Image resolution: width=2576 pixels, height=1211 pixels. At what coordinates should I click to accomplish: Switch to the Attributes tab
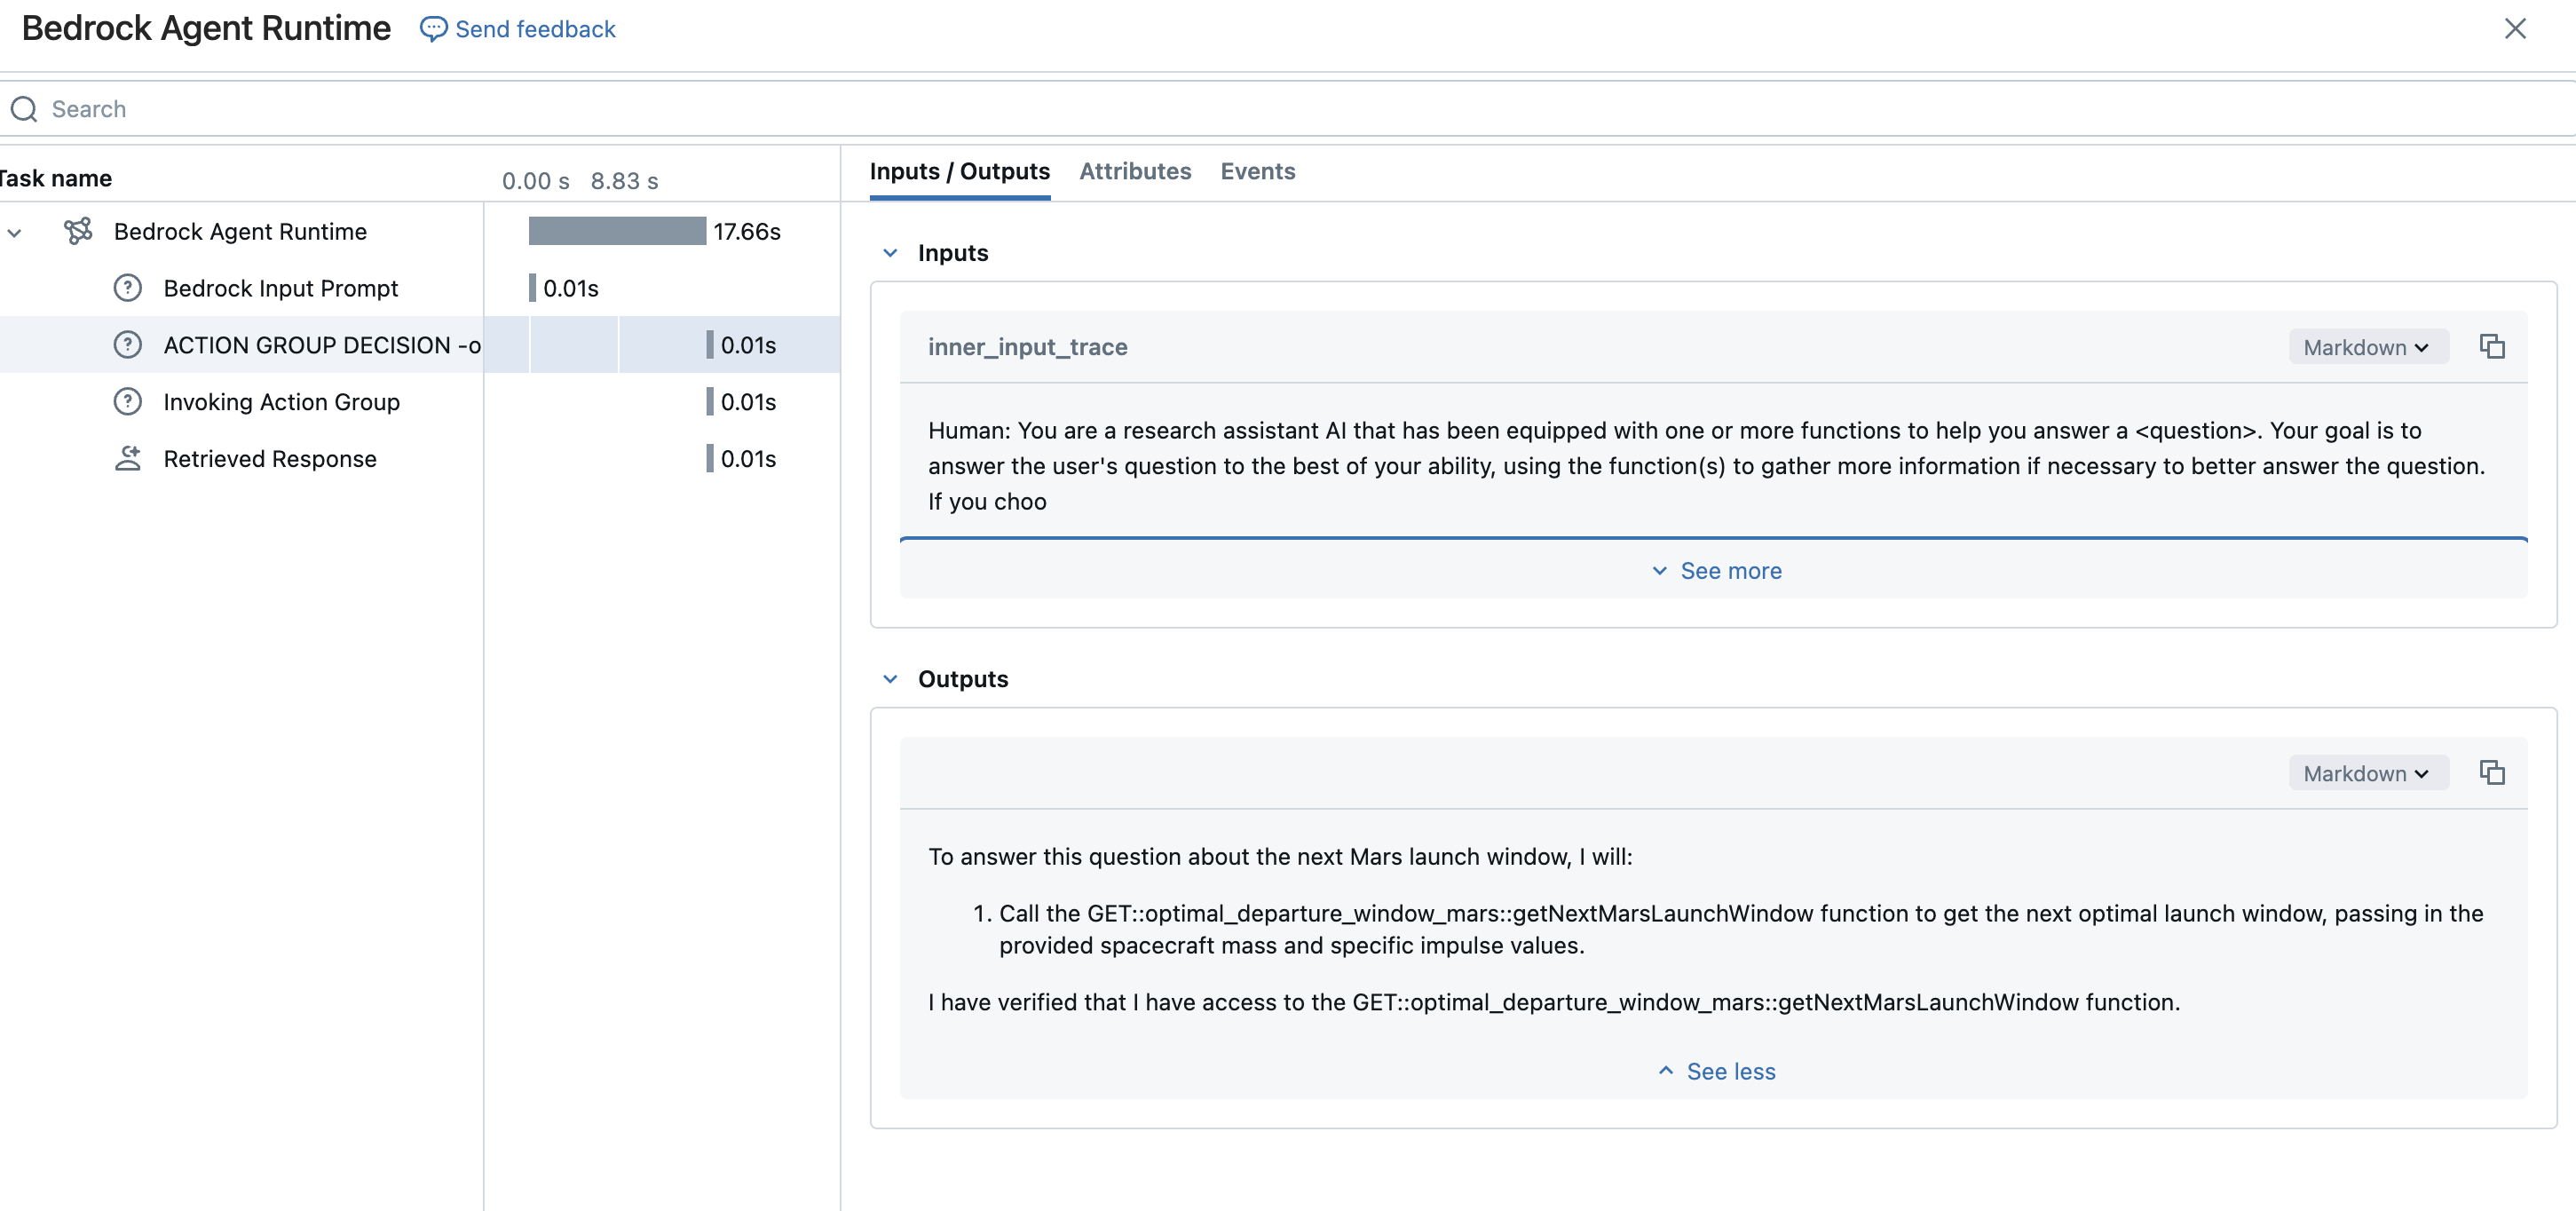(x=1135, y=171)
